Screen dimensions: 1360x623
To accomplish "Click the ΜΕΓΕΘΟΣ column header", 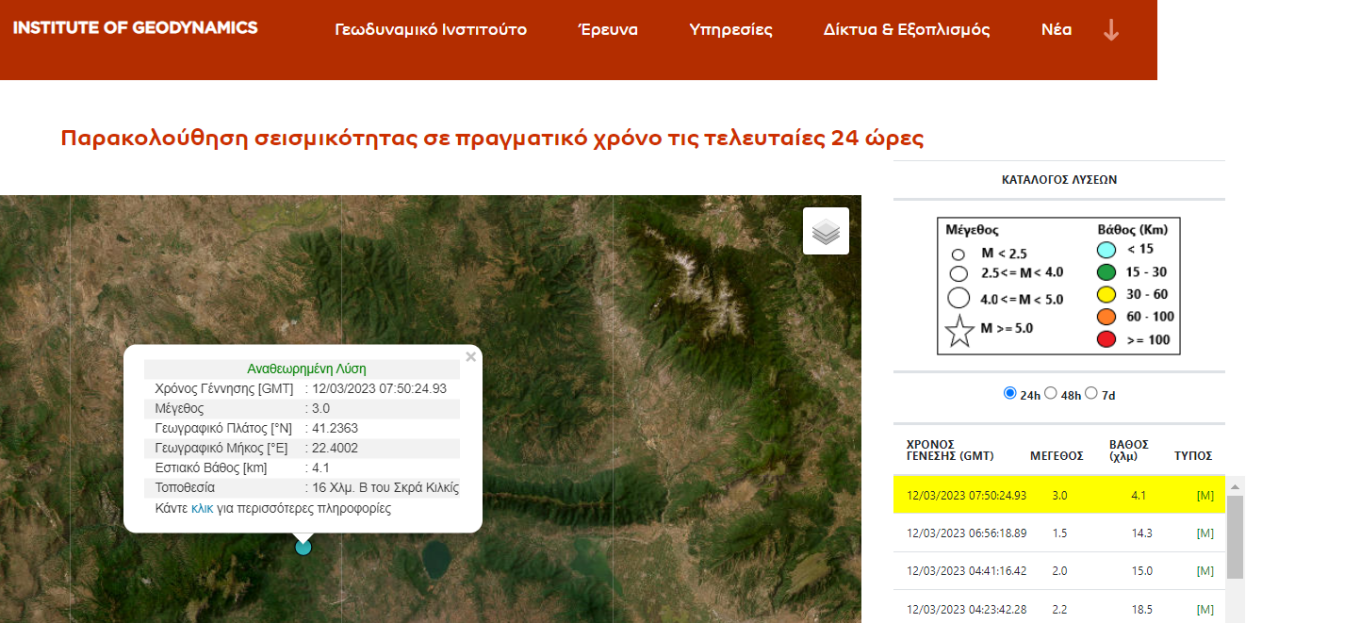I will coord(1057,456).
